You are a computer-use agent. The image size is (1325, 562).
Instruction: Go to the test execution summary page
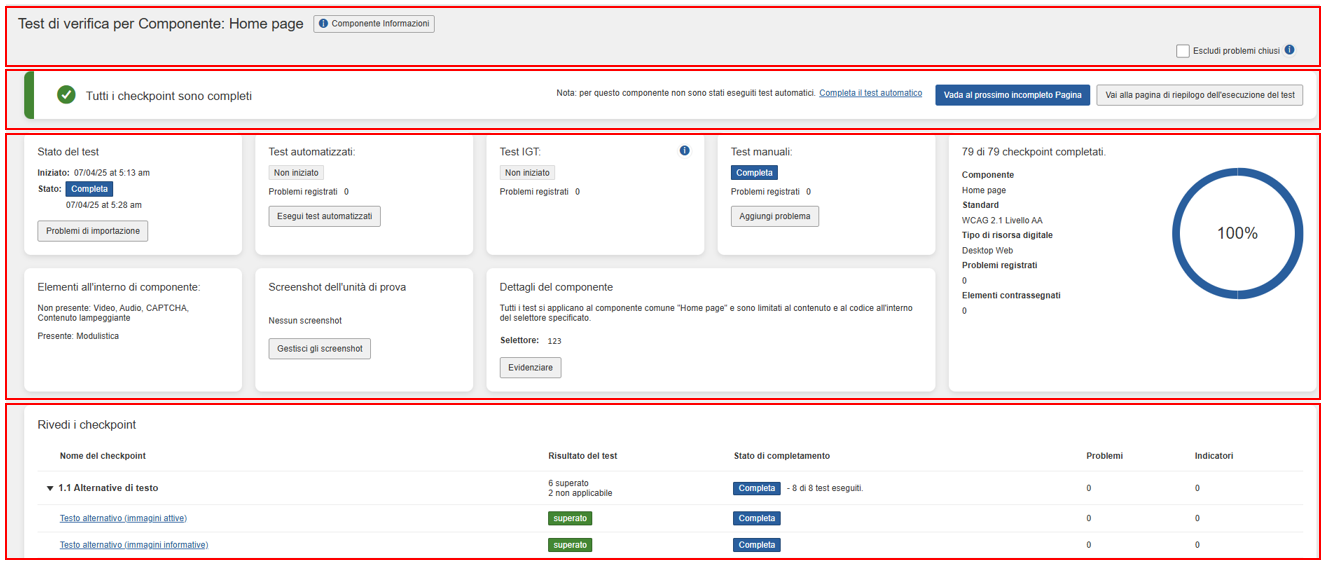coord(1199,95)
